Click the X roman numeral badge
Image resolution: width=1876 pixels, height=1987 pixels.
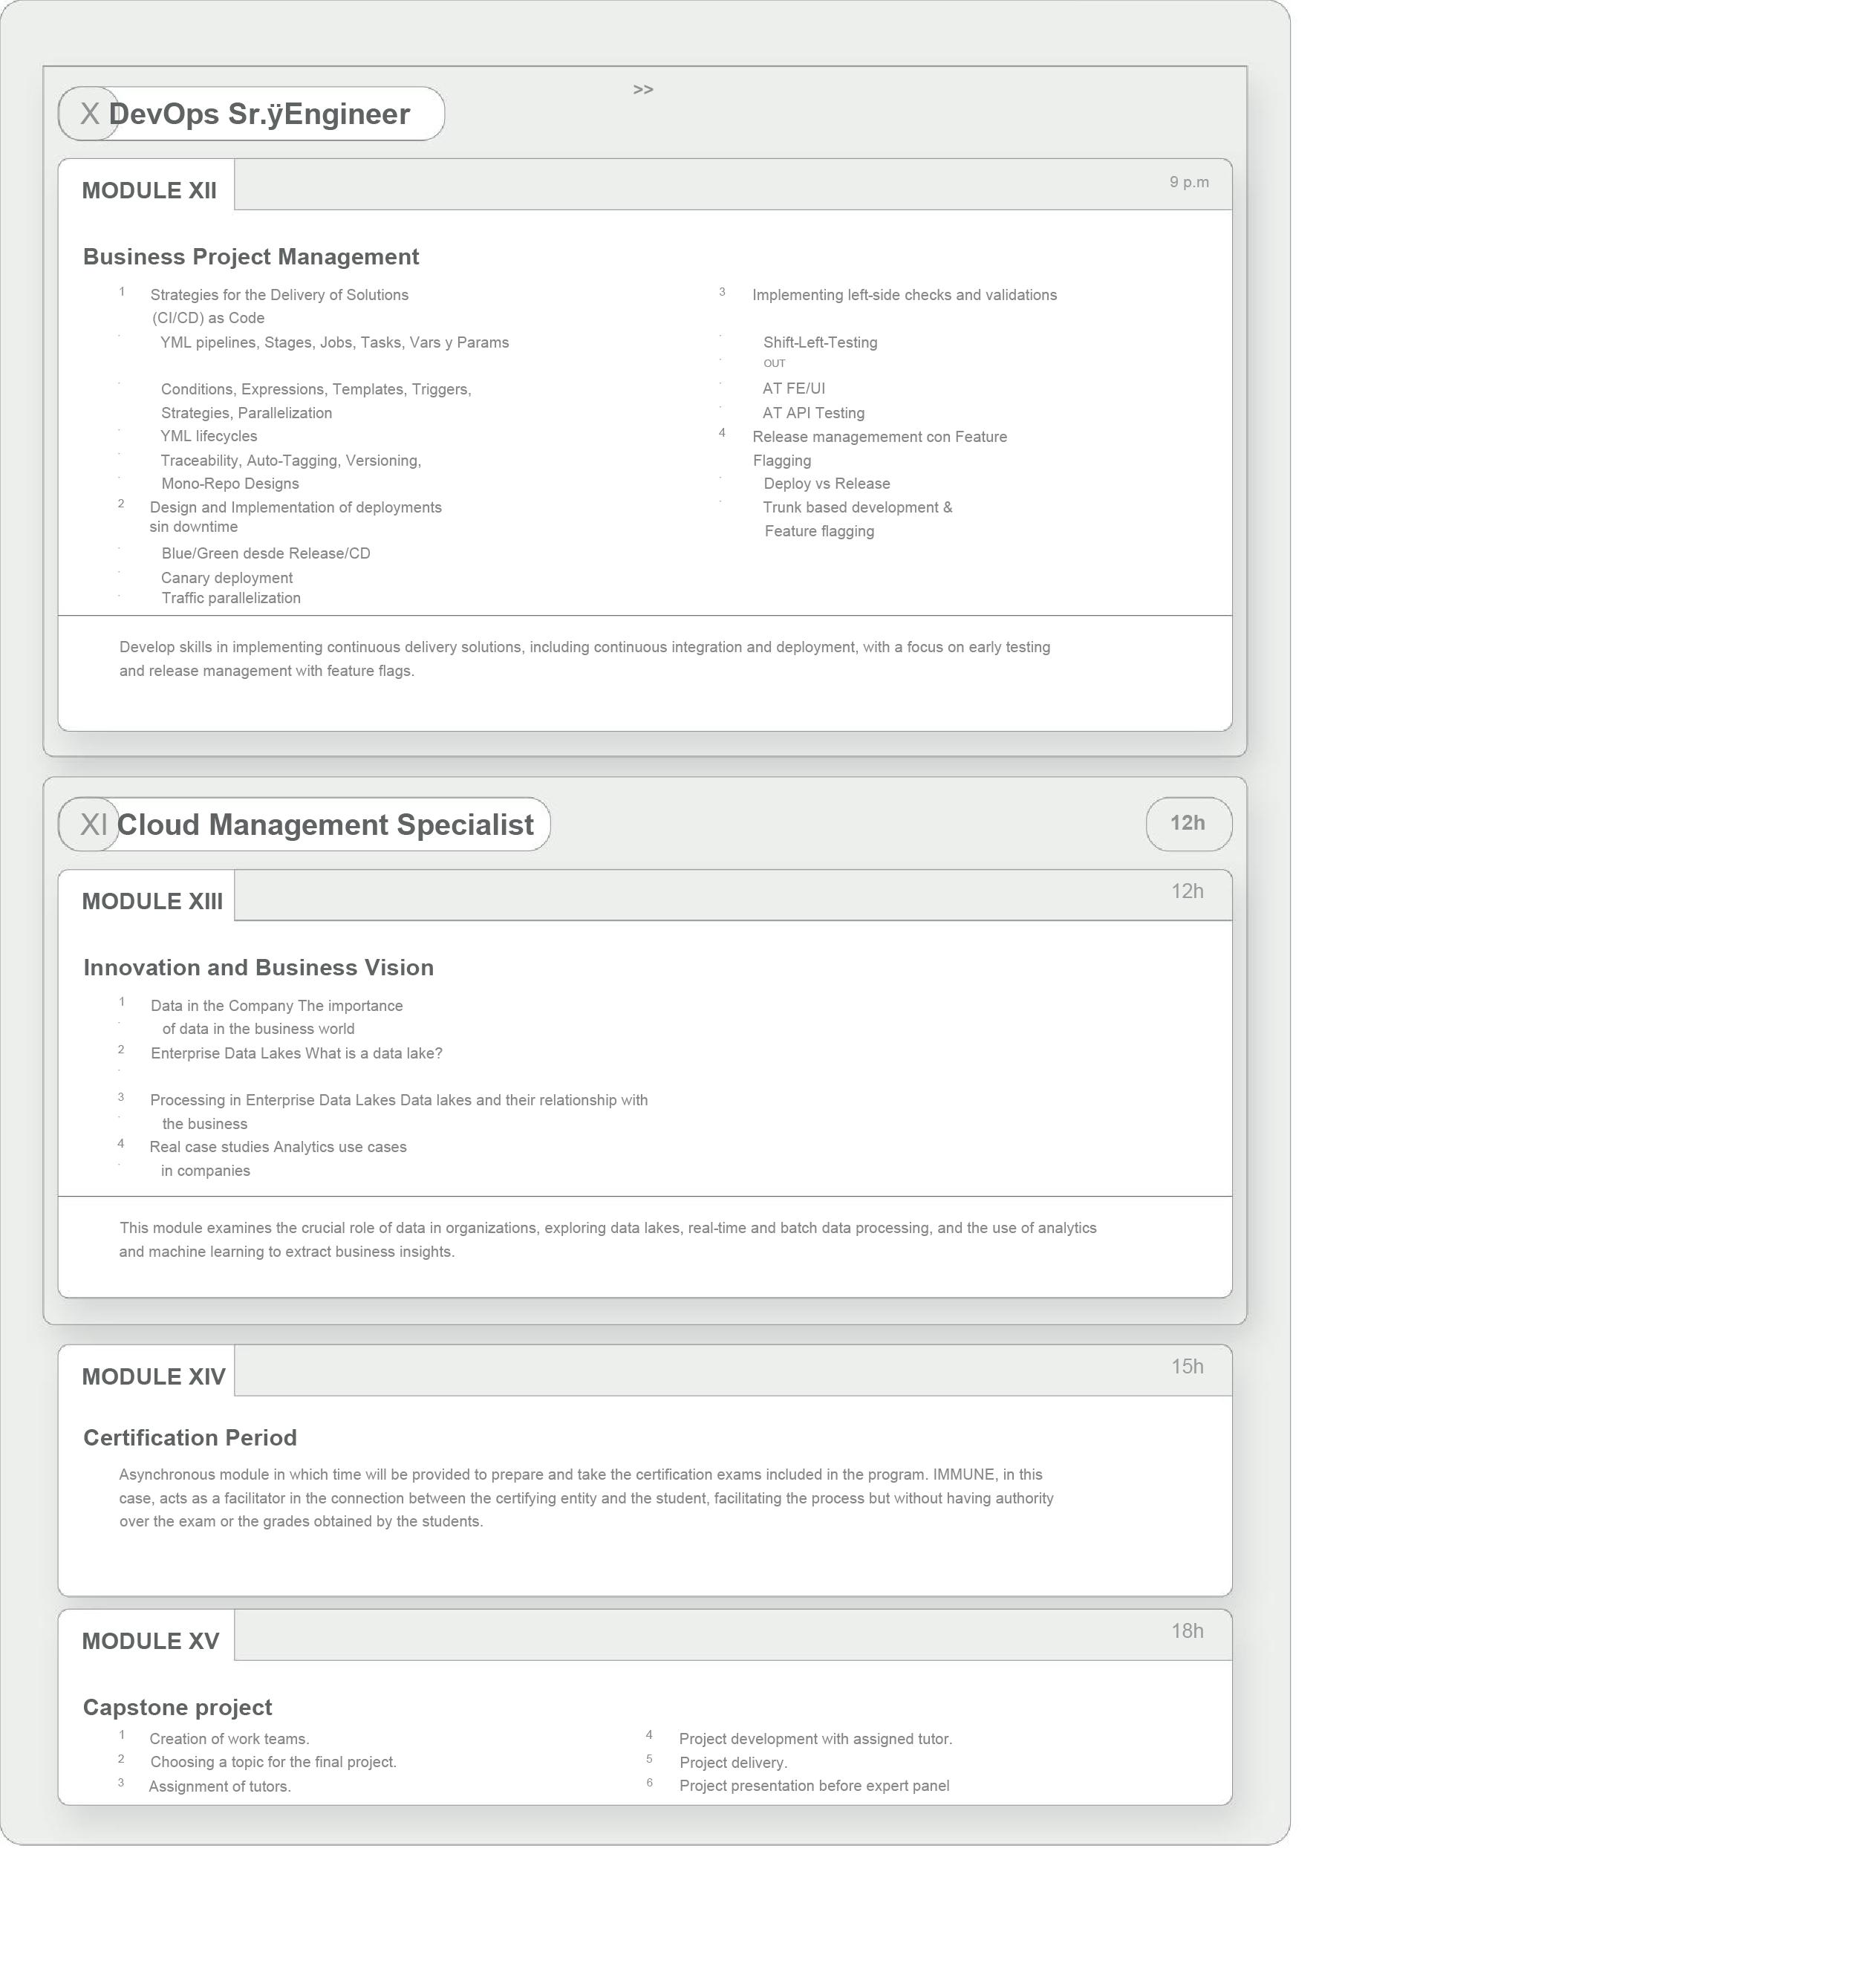[x=89, y=114]
